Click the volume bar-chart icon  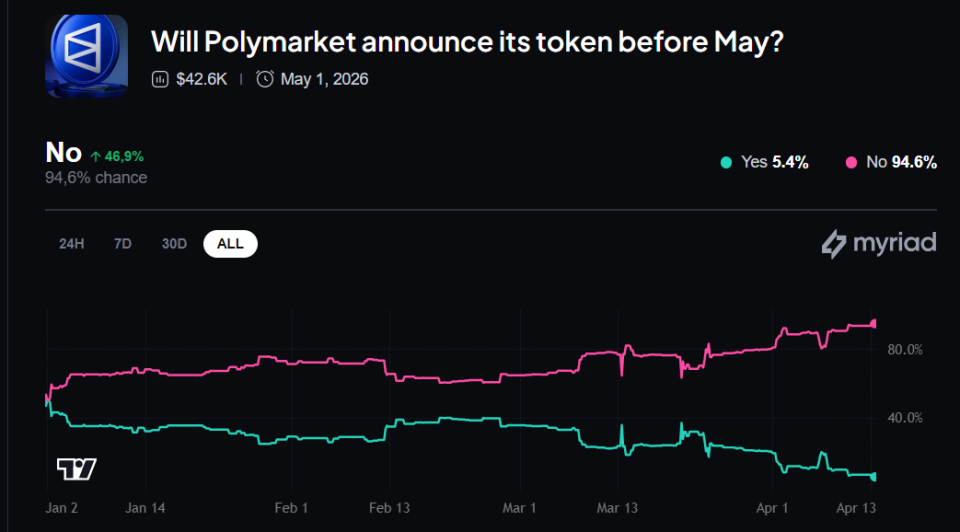(159, 79)
